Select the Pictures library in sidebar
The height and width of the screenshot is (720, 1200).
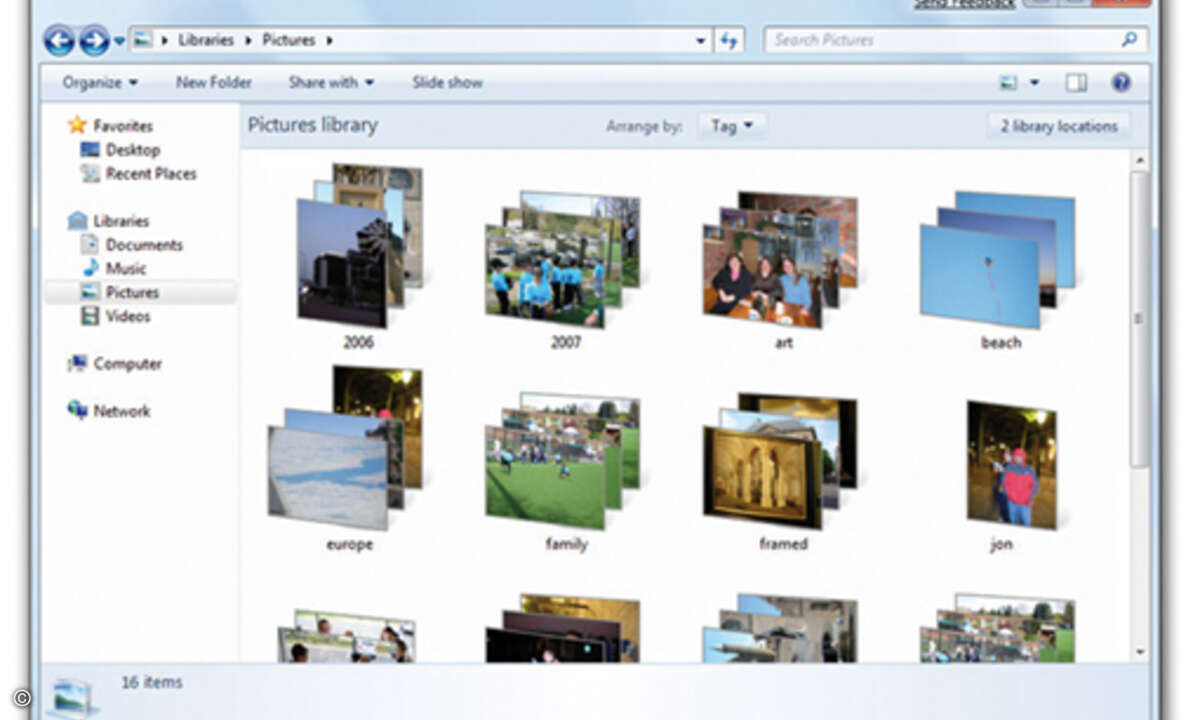pyautogui.click(x=140, y=292)
